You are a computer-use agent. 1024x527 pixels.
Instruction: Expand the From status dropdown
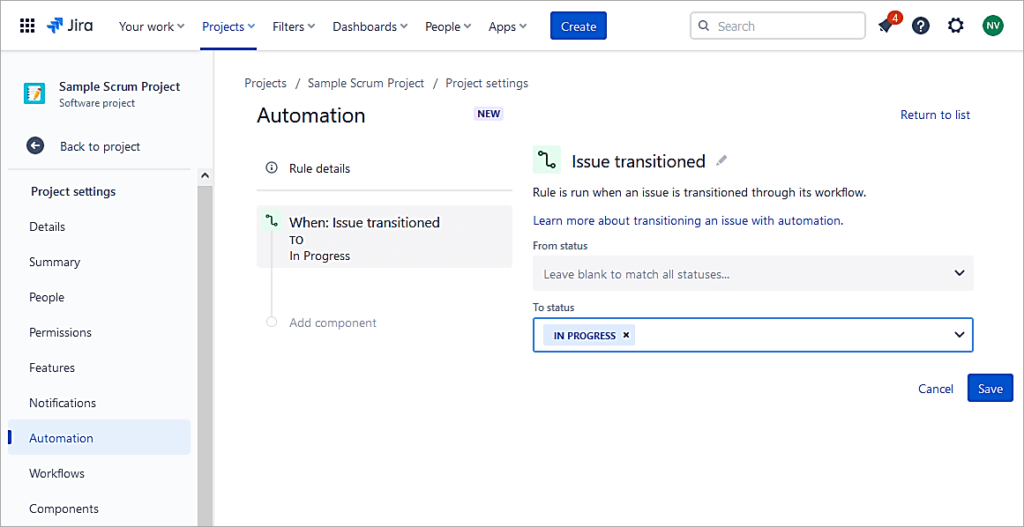pos(959,273)
